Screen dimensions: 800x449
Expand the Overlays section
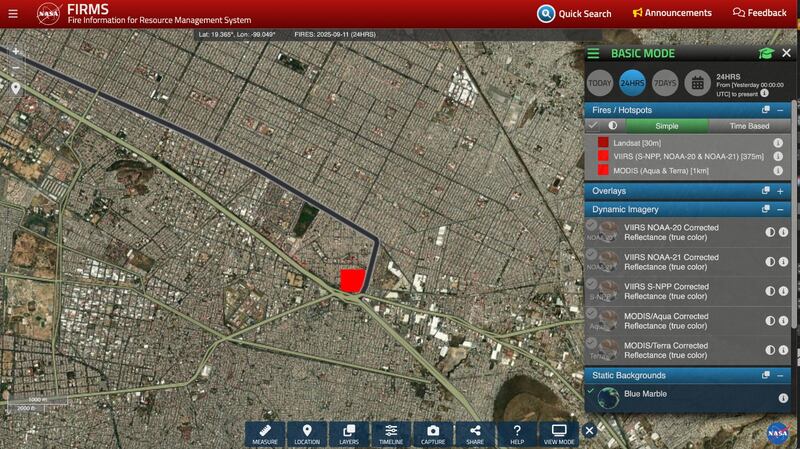pyautogui.click(x=780, y=191)
